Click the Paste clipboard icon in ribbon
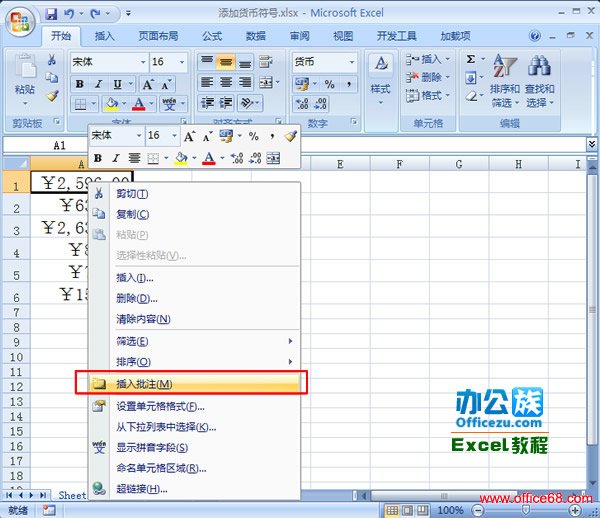This screenshot has height=518, width=600. click(x=25, y=68)
